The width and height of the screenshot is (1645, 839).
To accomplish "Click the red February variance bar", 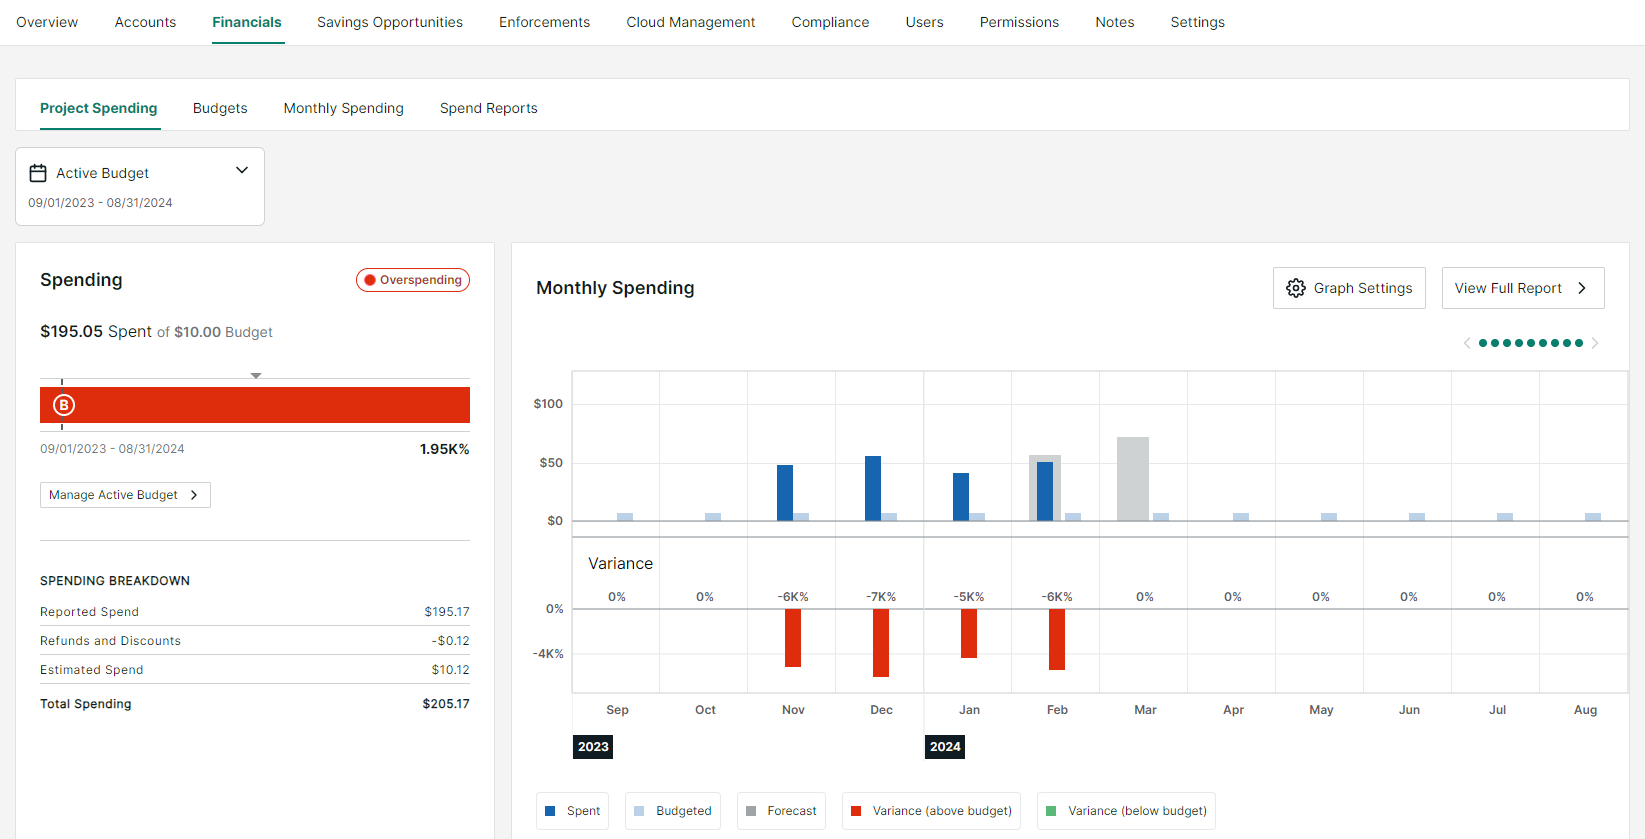I will tap(1057, 639).
